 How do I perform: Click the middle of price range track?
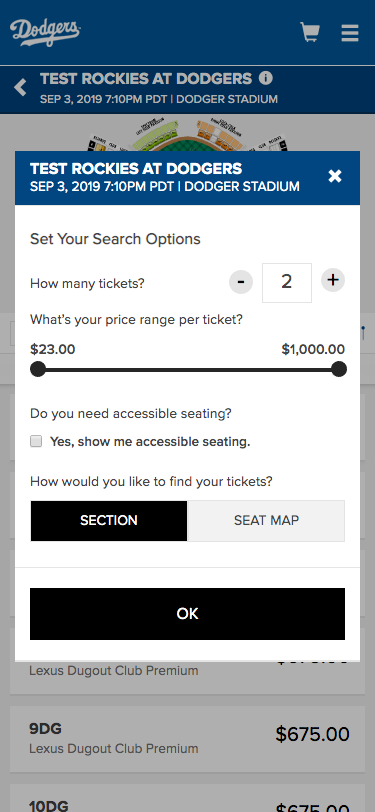(x=188, y=370)
